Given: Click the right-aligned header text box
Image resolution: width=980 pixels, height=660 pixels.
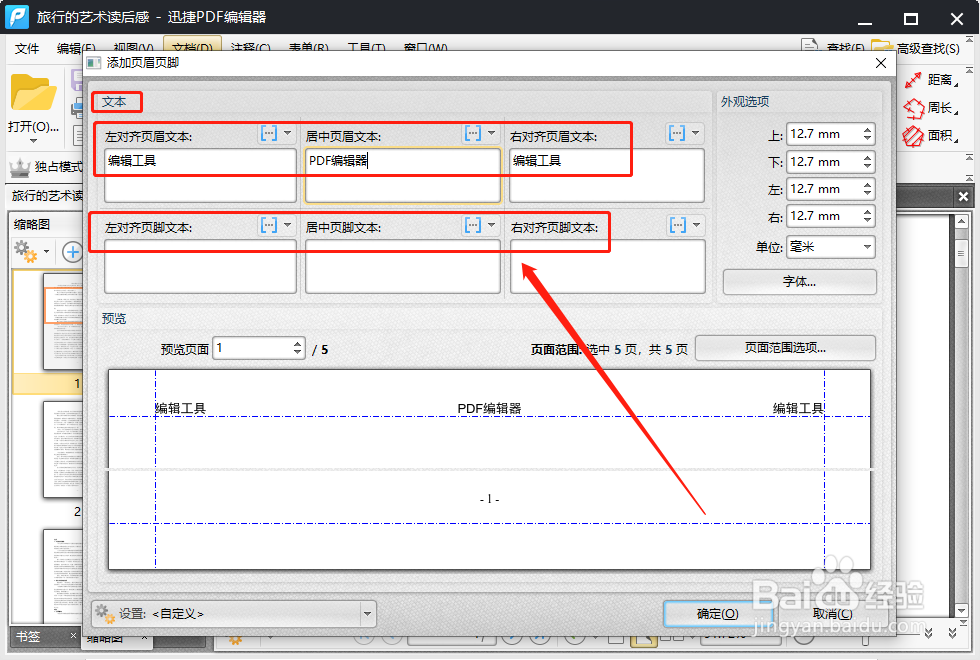Looking at the screenshot, I should 607,175.
